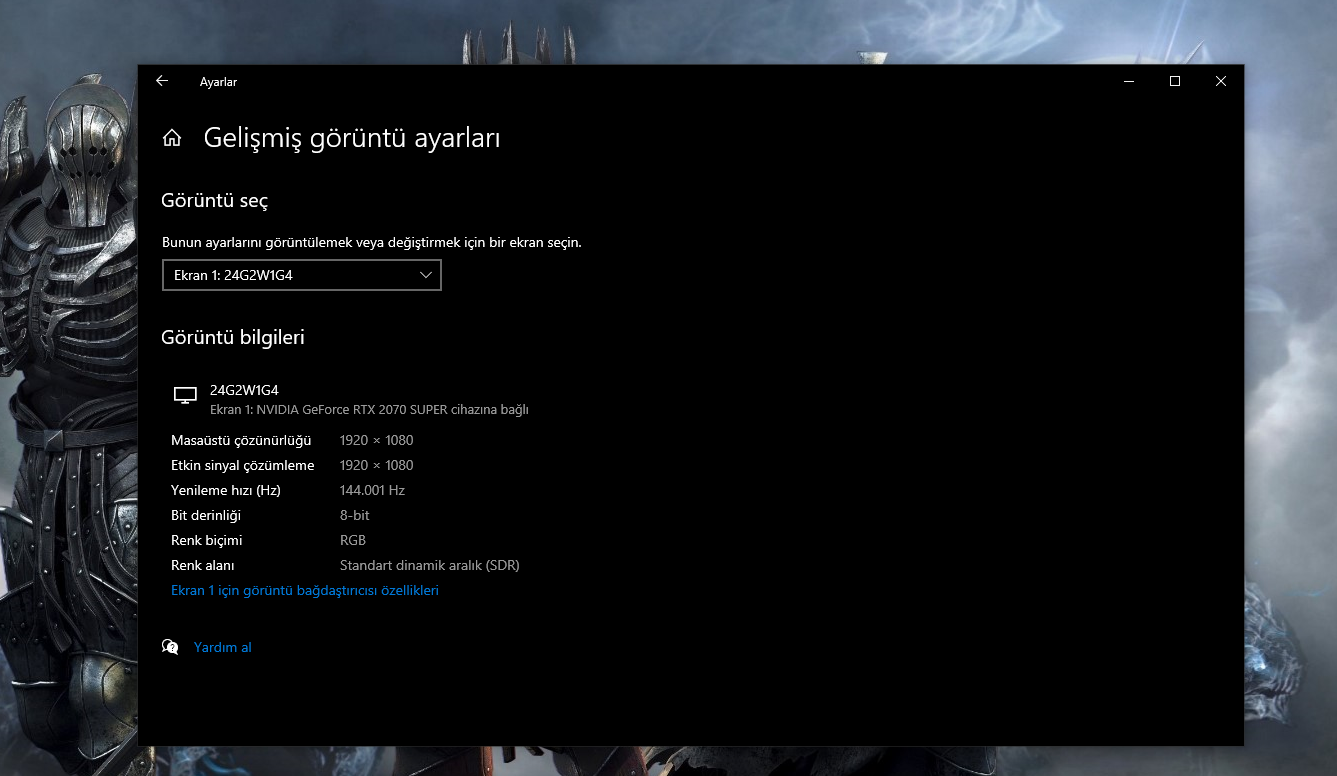Close the Ayarlar settings window
Viewport: 1337px width, 776px height.
click(x=1221, y=81)
